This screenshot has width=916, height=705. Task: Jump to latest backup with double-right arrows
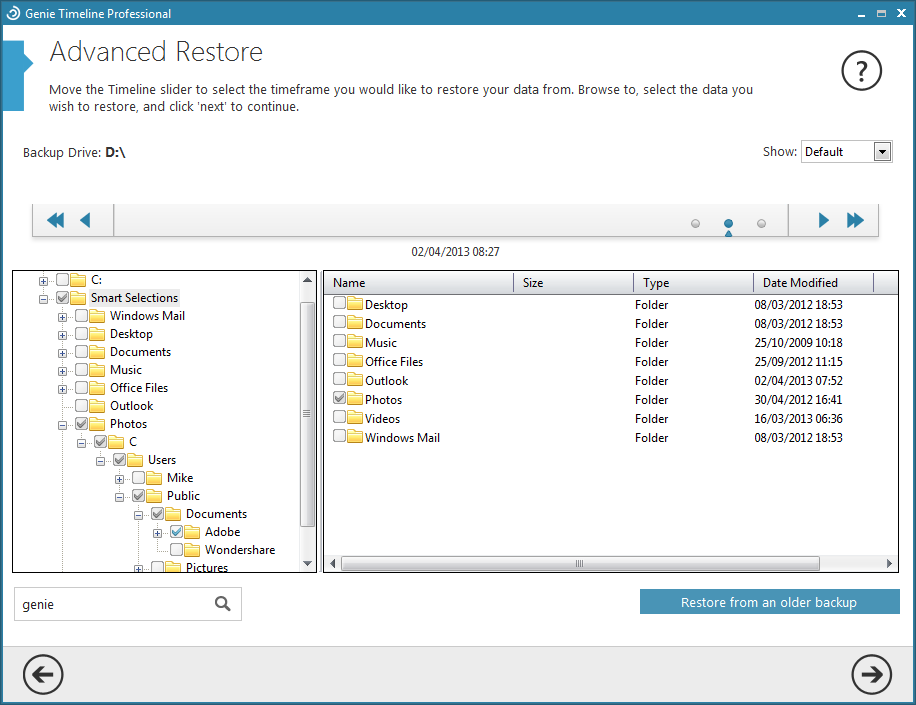pos(855,220)
